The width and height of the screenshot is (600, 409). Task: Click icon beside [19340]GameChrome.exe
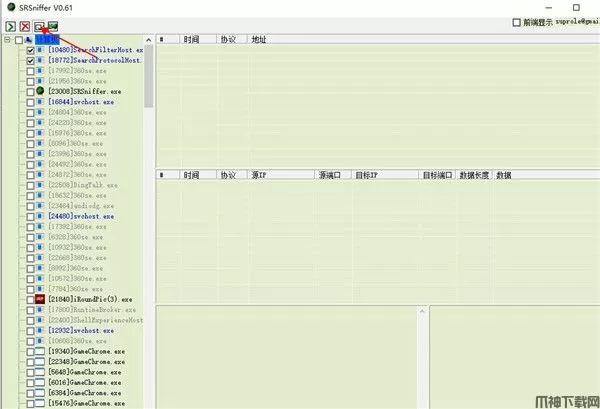(x=39, y=352)
